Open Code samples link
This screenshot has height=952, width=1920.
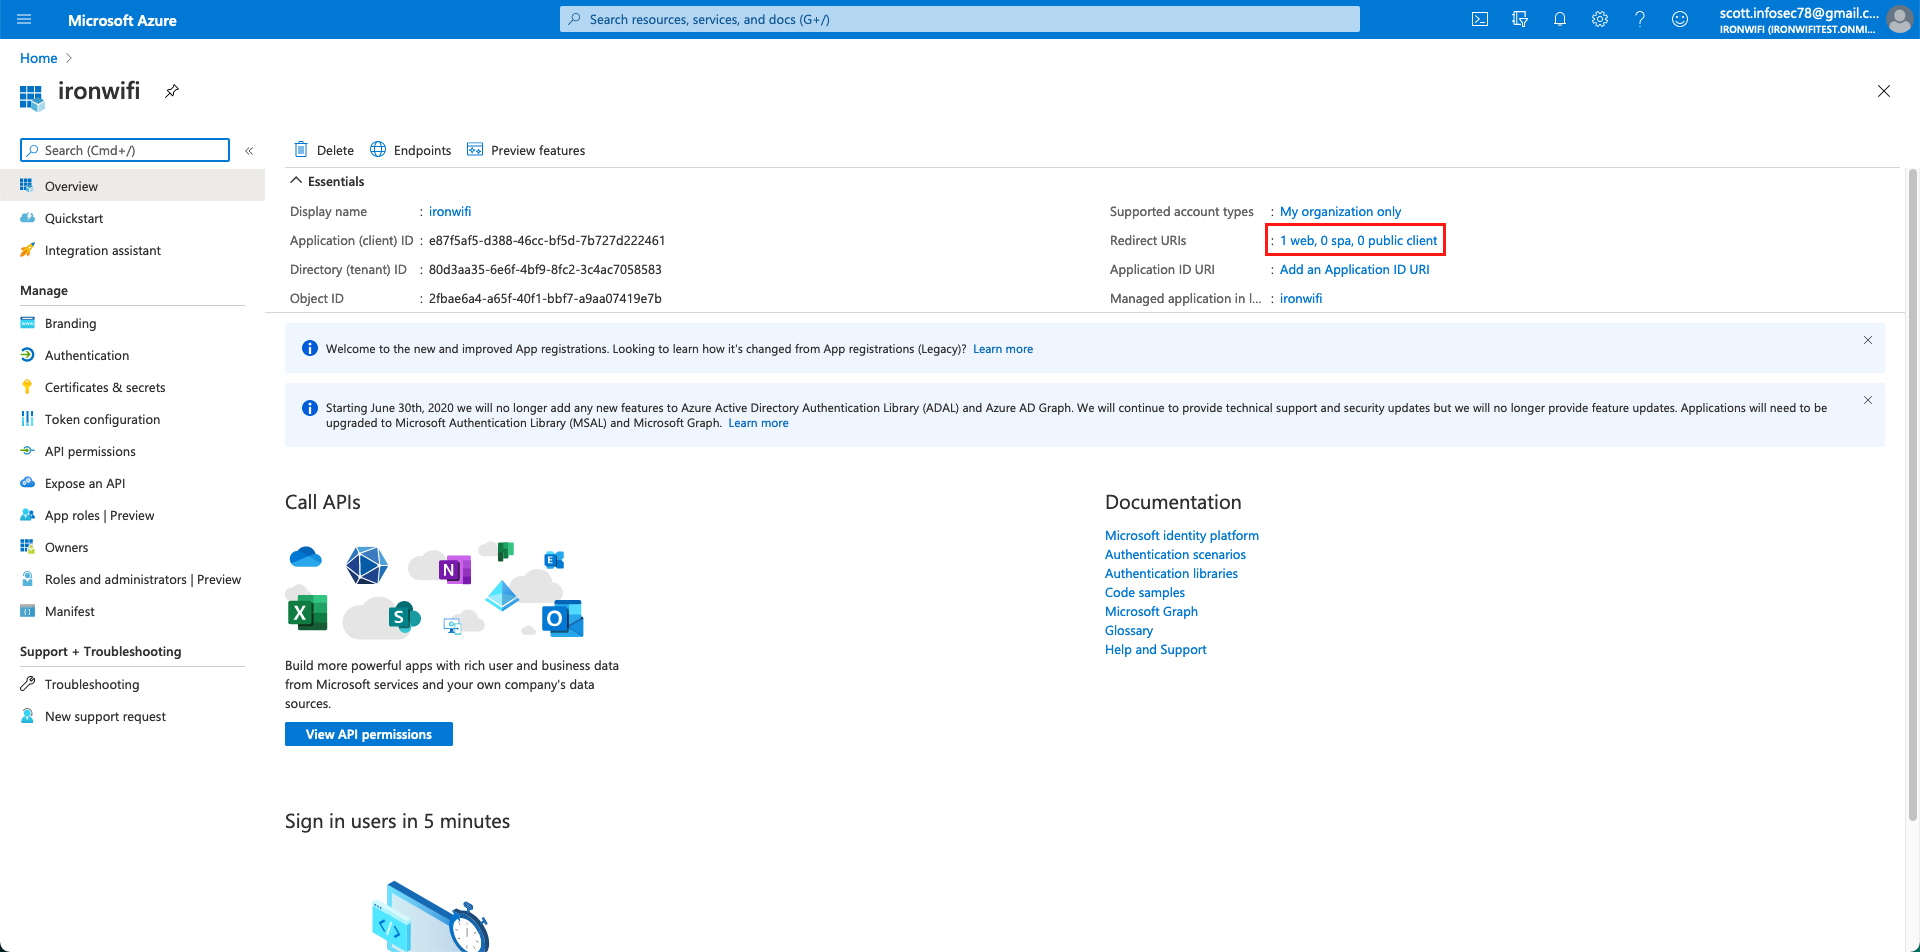(1145, 592)
